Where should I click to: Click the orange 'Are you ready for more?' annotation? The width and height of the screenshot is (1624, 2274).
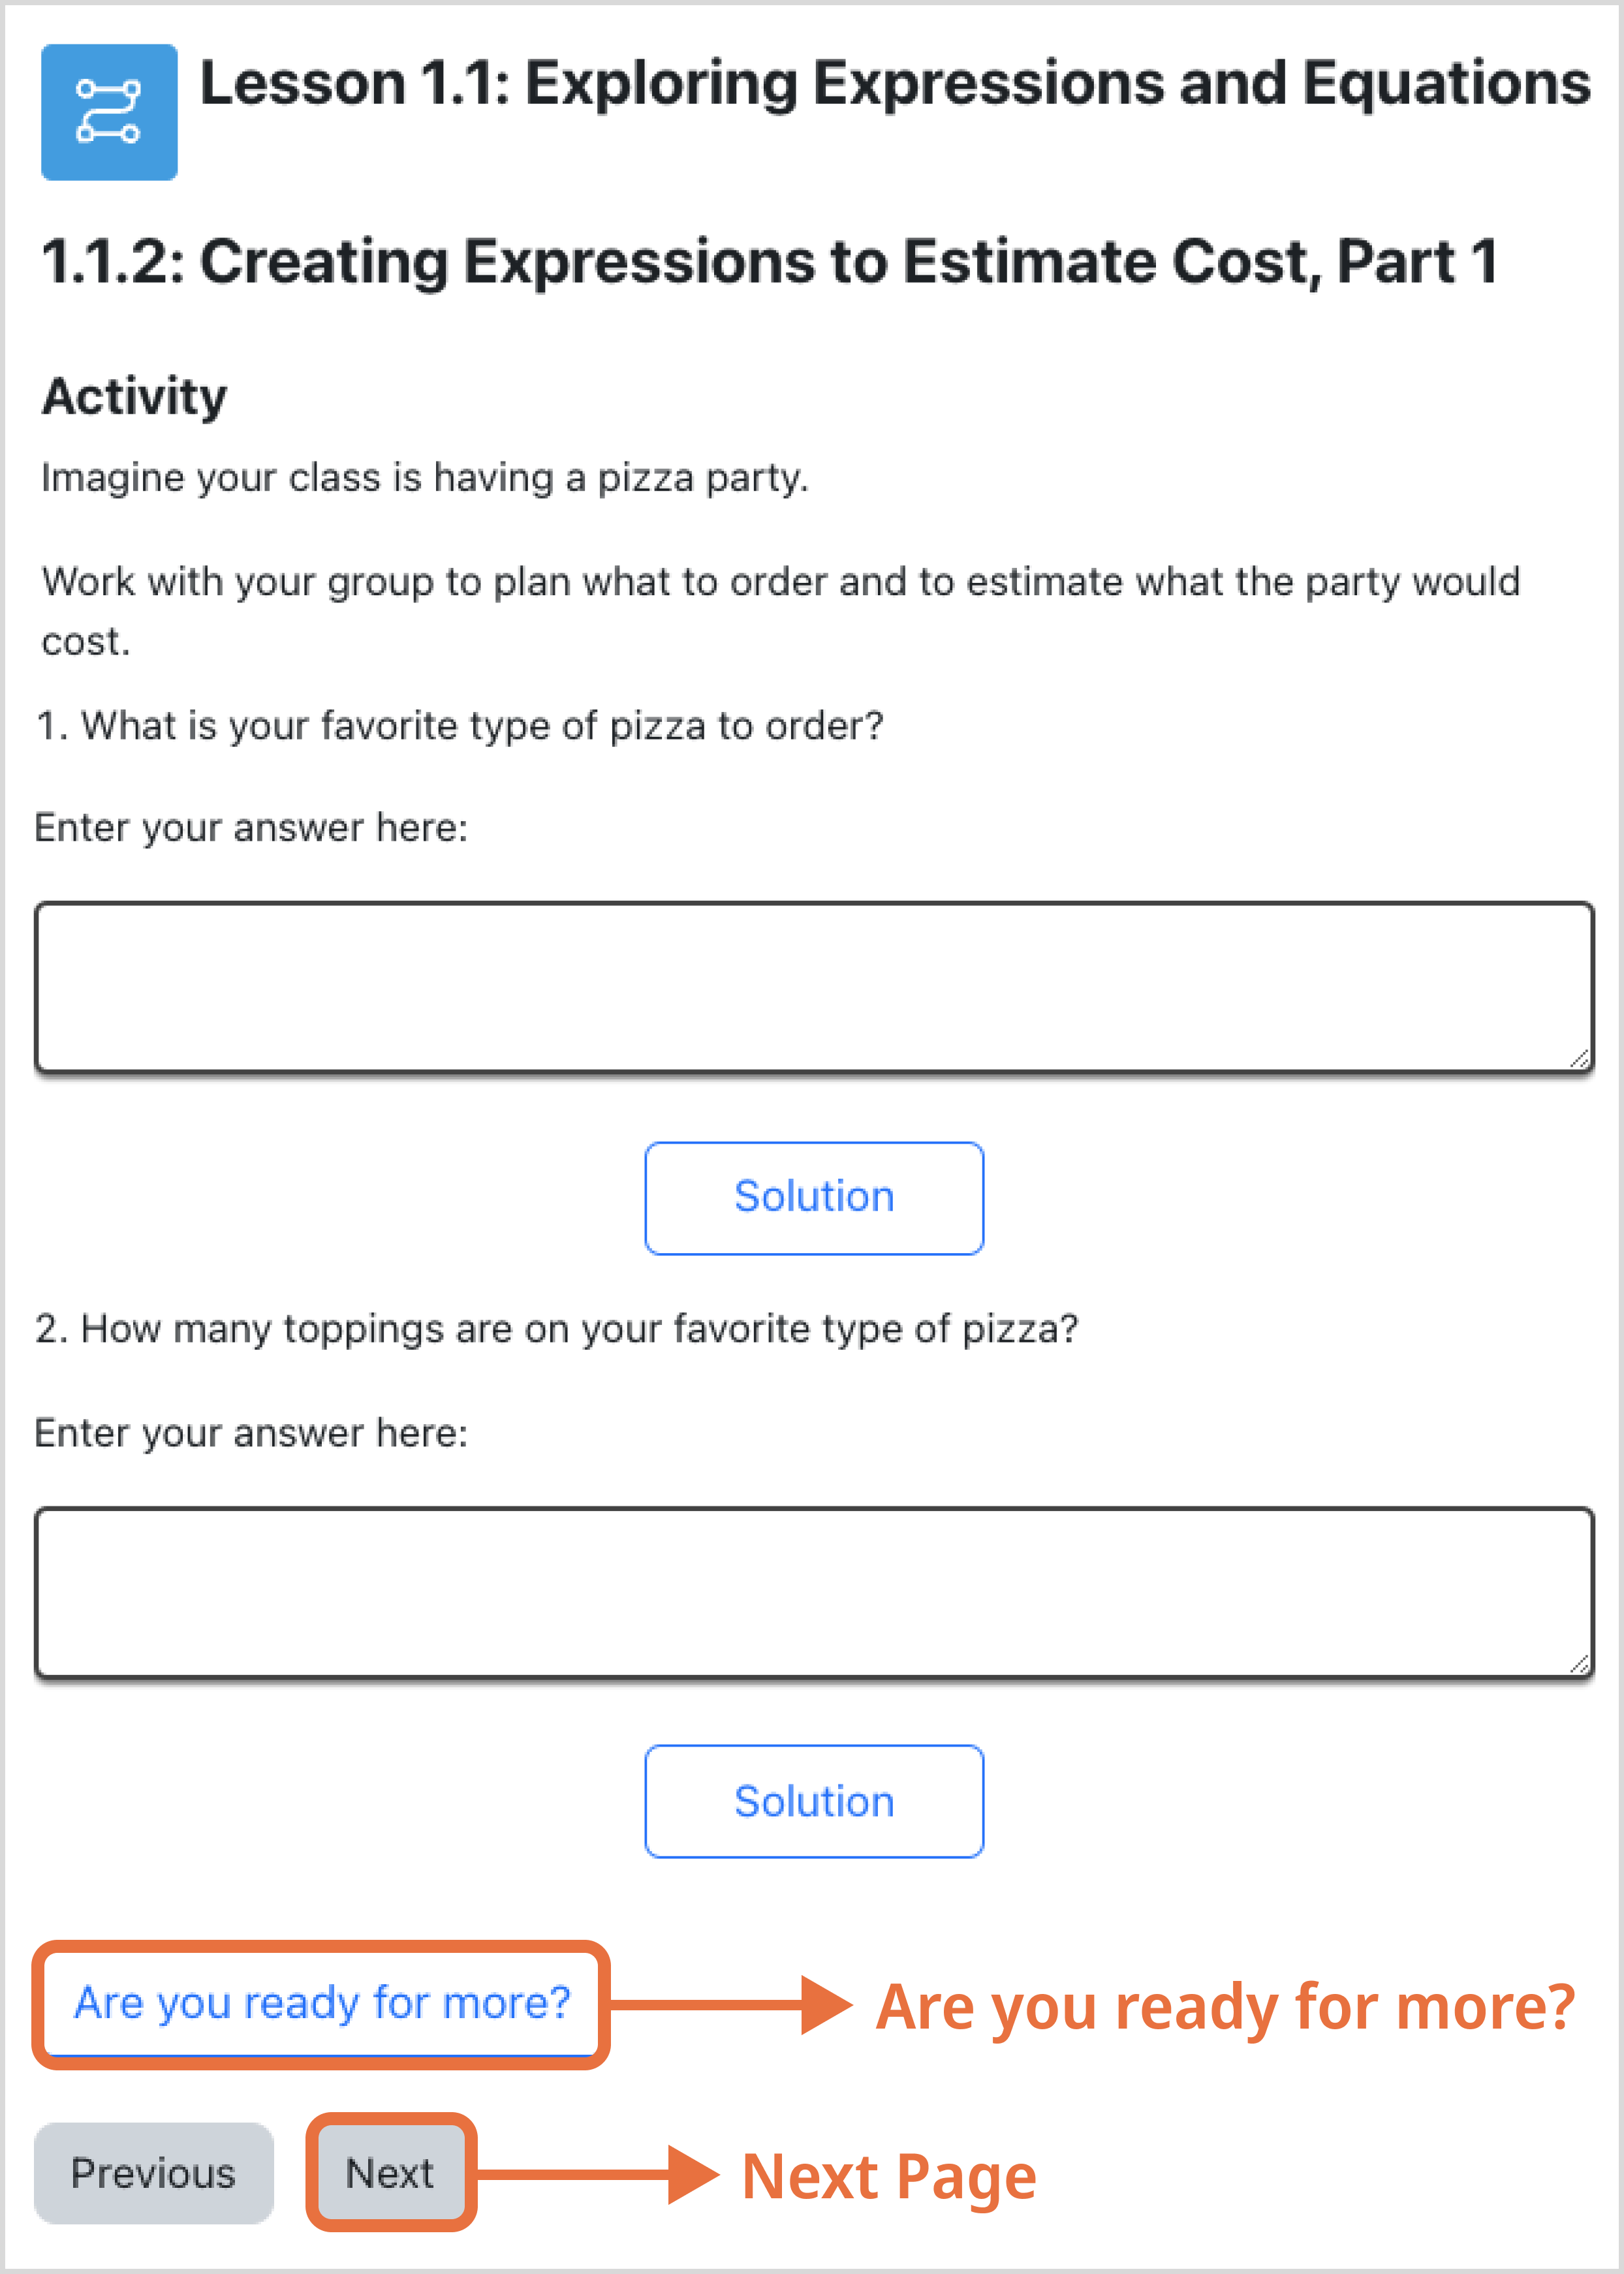tap(1226, 2008)
